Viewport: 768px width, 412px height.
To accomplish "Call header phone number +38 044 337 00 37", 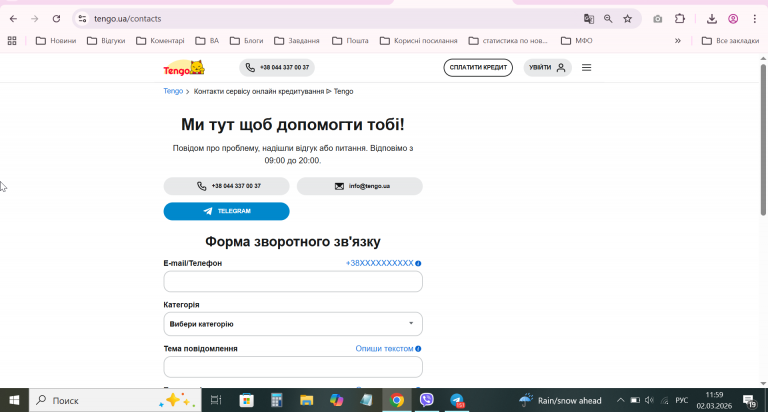I will point(277,68).
